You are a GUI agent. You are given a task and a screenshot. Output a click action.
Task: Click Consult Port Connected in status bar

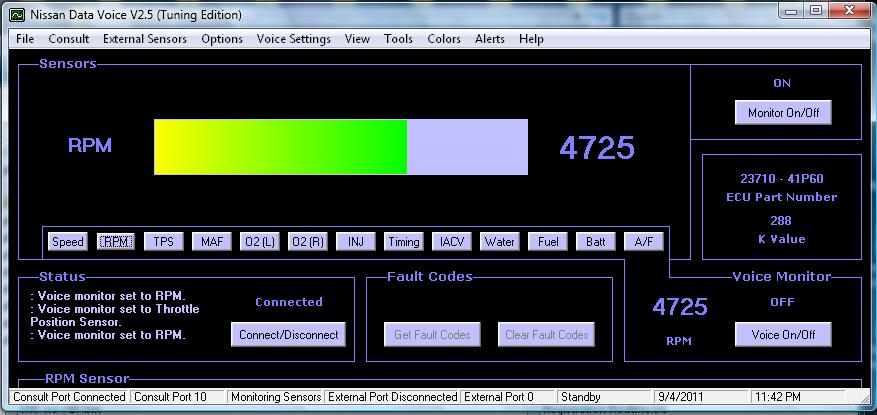[x=69, y=397]
